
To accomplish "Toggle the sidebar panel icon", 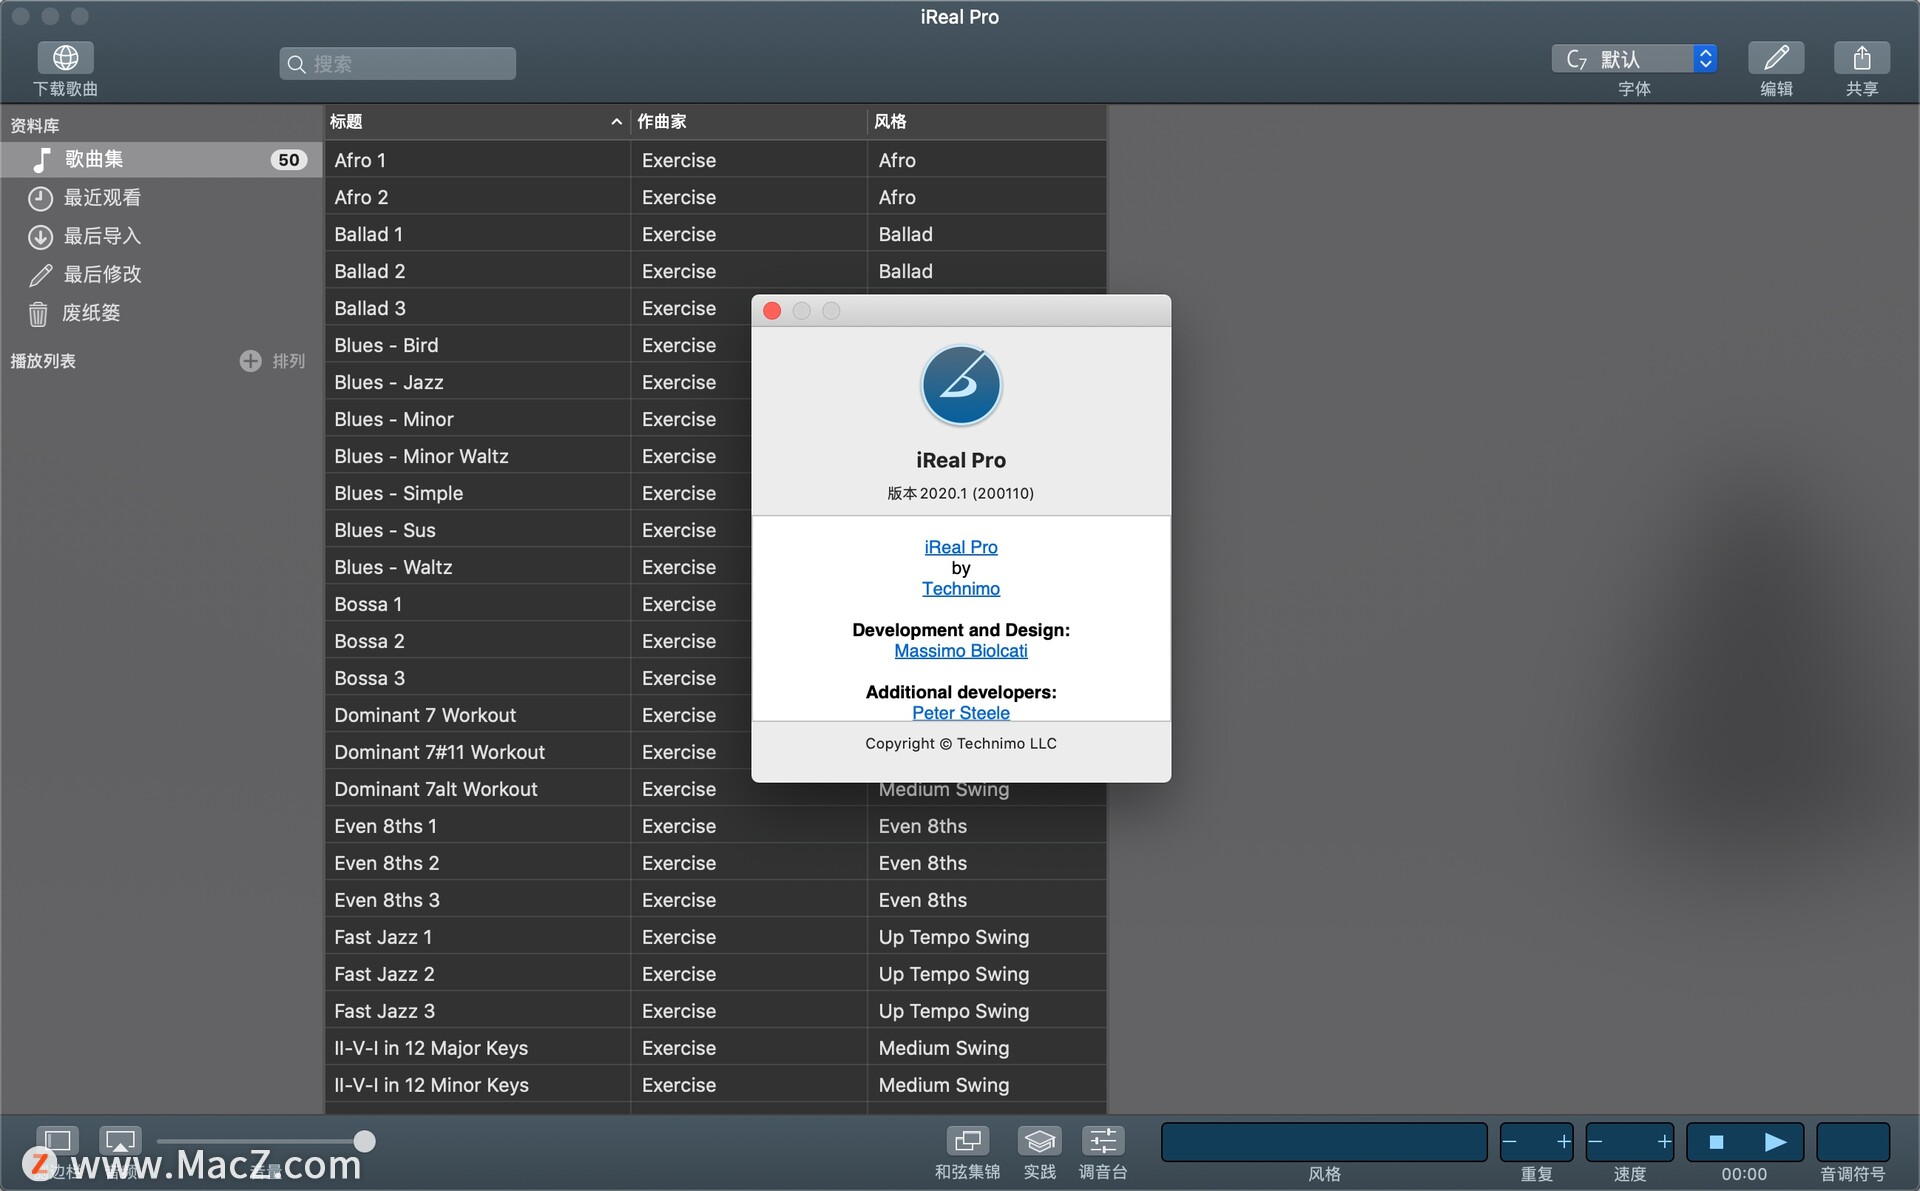I will [58, 1141].
